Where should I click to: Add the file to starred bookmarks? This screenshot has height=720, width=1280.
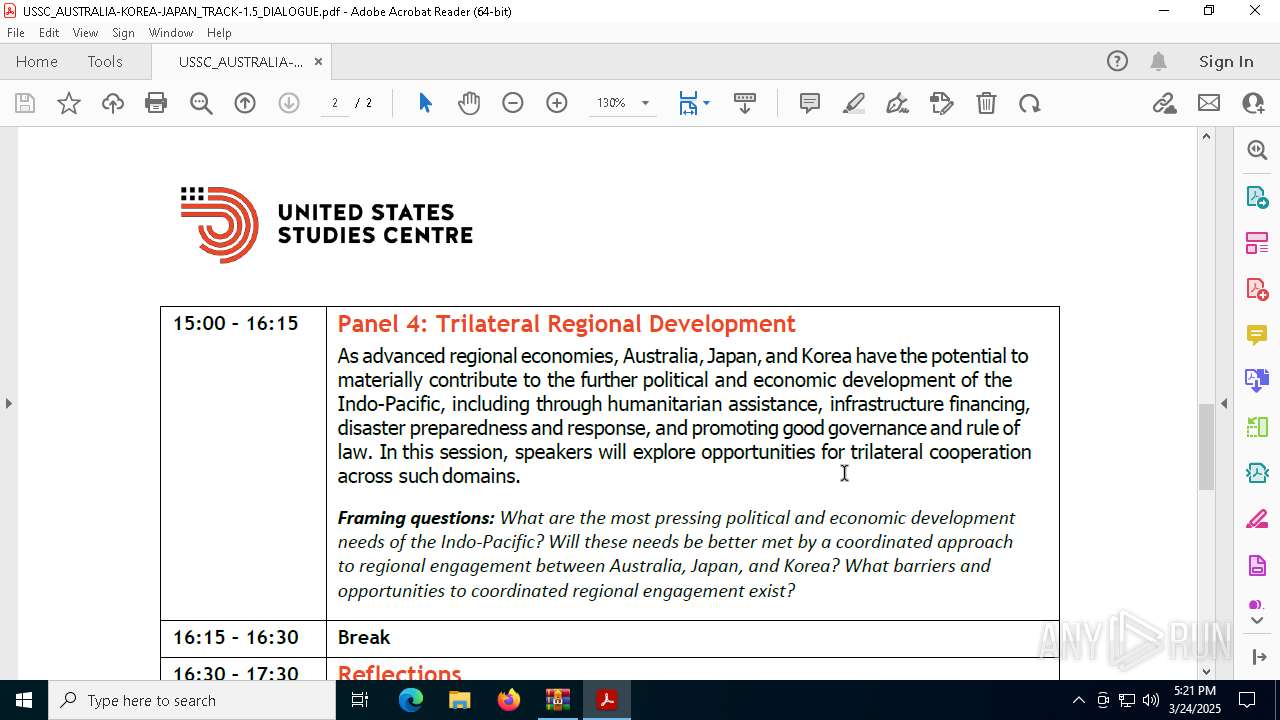click(69, 103)
